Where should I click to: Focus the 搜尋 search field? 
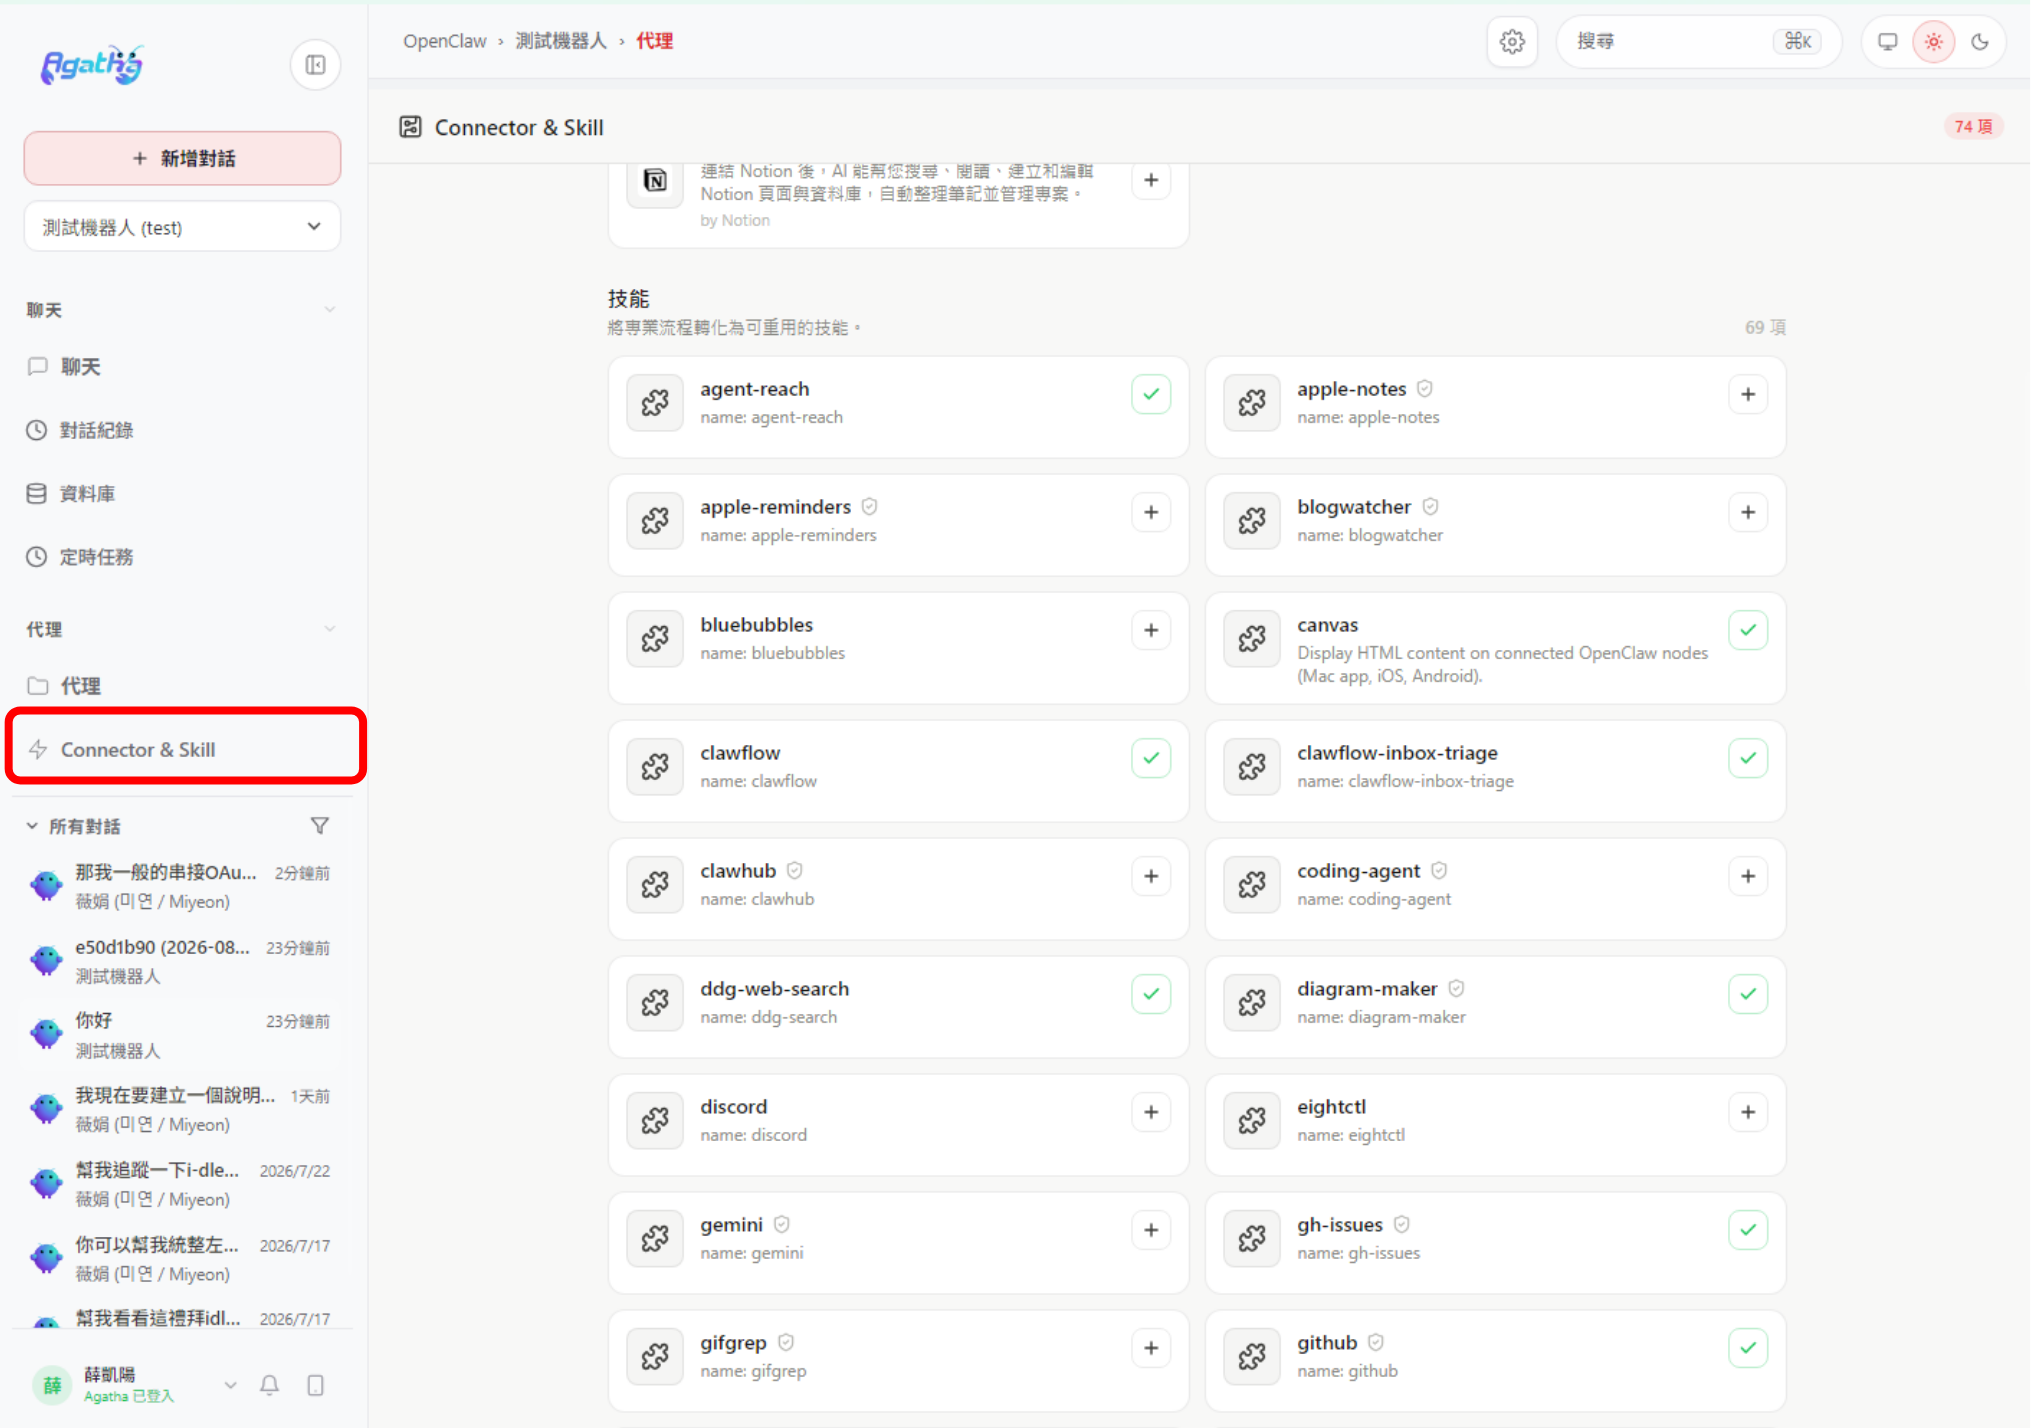(1698, 41)
